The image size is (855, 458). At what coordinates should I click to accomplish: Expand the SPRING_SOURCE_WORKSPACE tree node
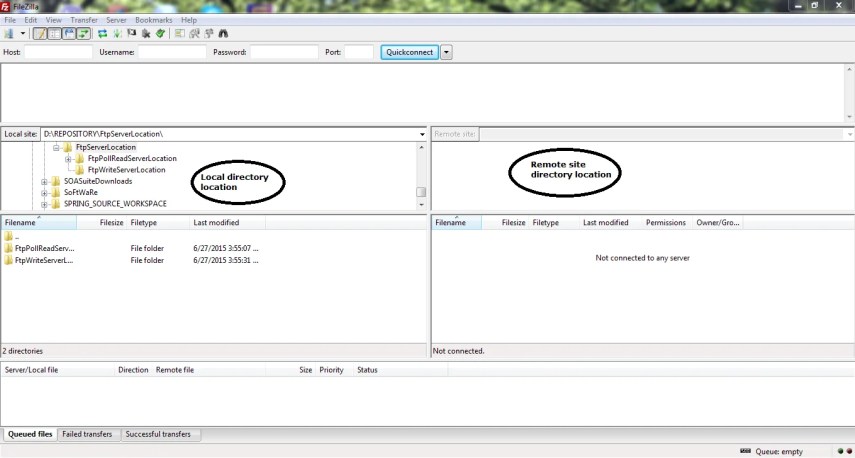(x=44, y=204)
